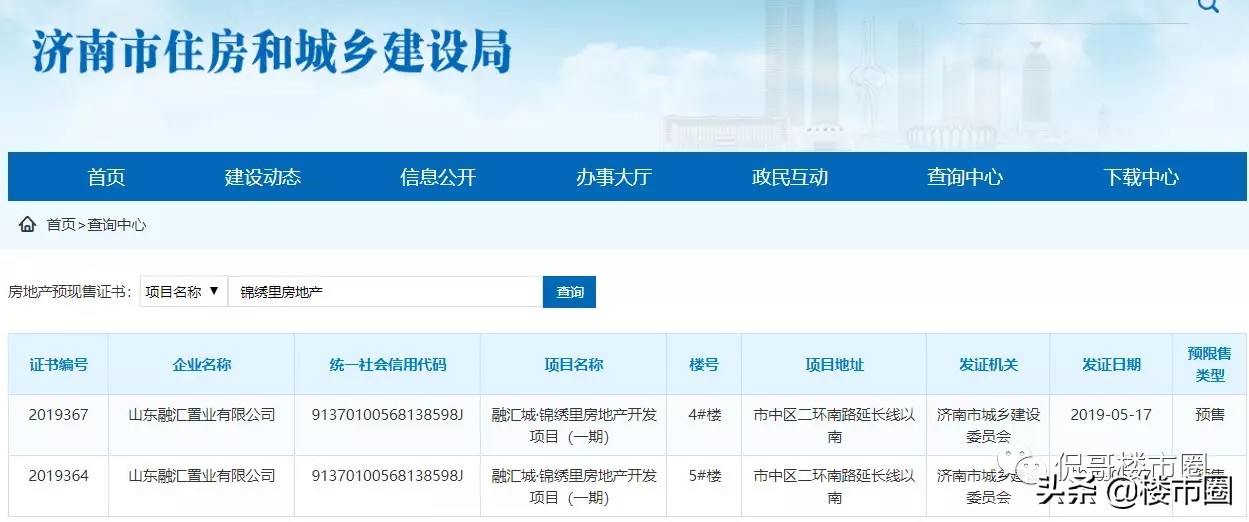Click the 5#楼 building cell

704,476
